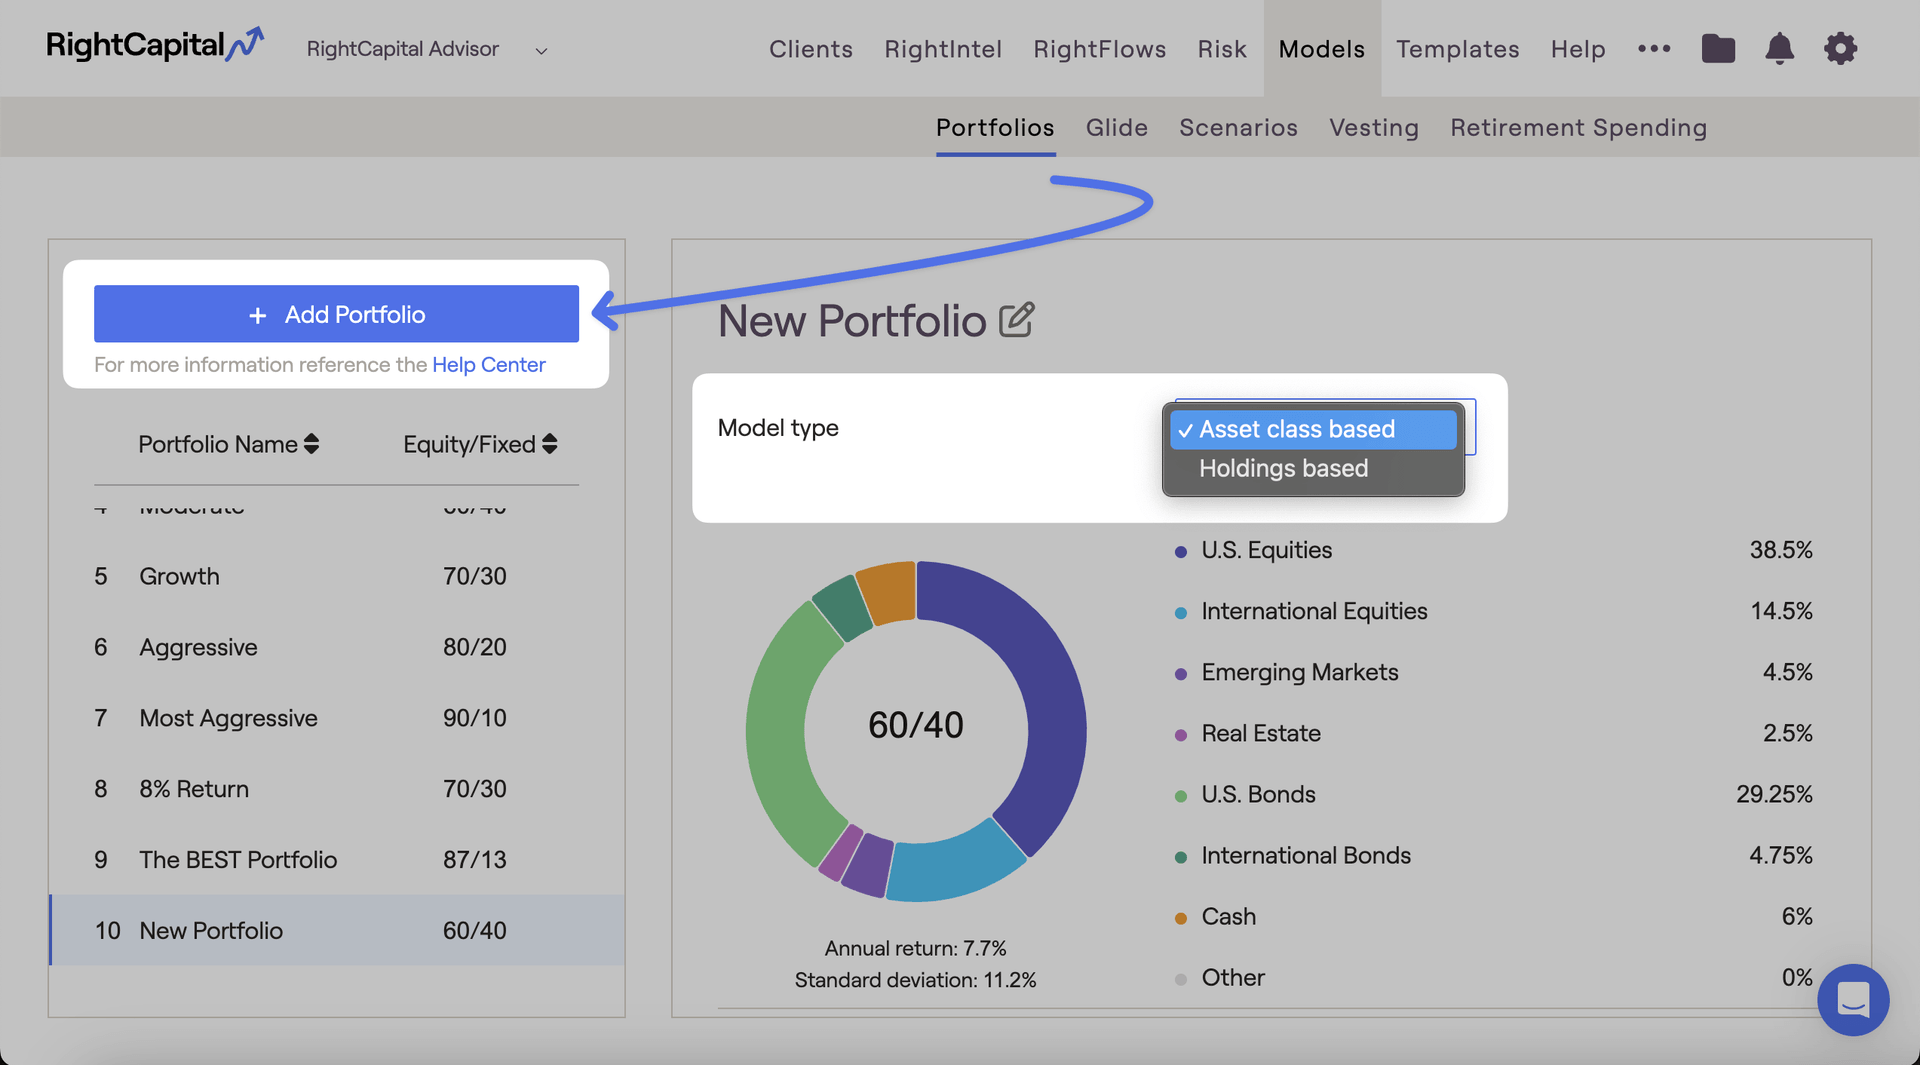Click the 60/40 donut chart center
The image size is (1920, 1065).
[915, 725]
